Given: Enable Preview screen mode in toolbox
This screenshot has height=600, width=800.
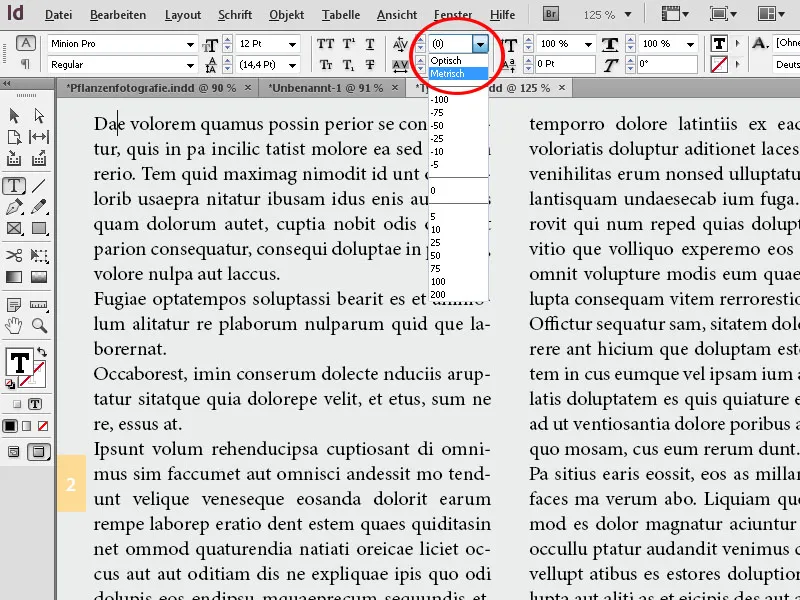Looking at the screenshot, I should [x=39, y=452].
